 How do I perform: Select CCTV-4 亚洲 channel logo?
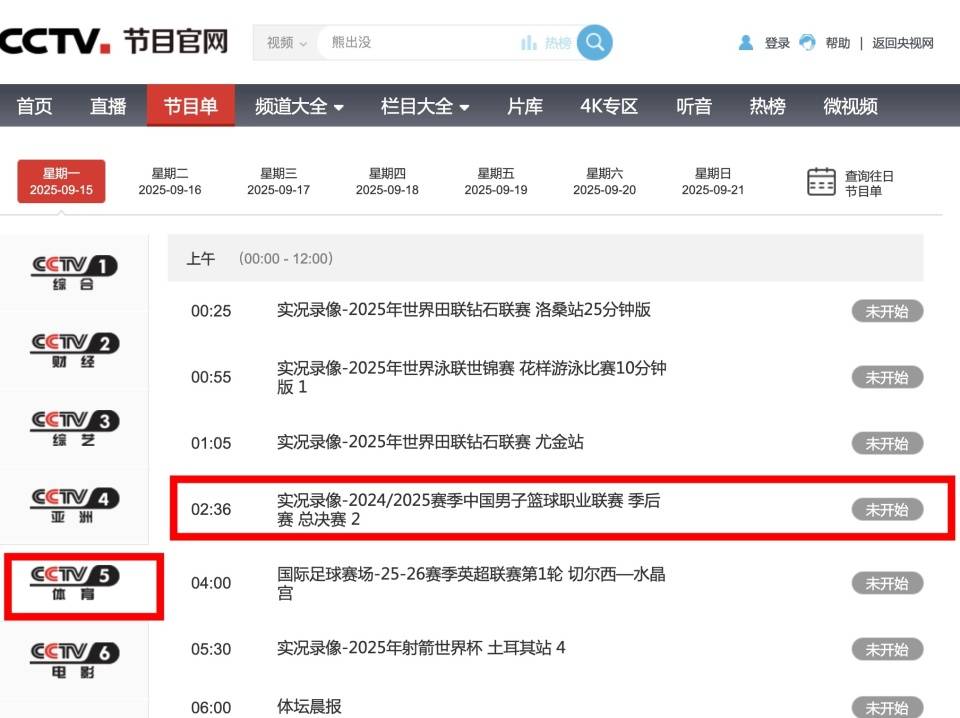(x=74, y=506)
